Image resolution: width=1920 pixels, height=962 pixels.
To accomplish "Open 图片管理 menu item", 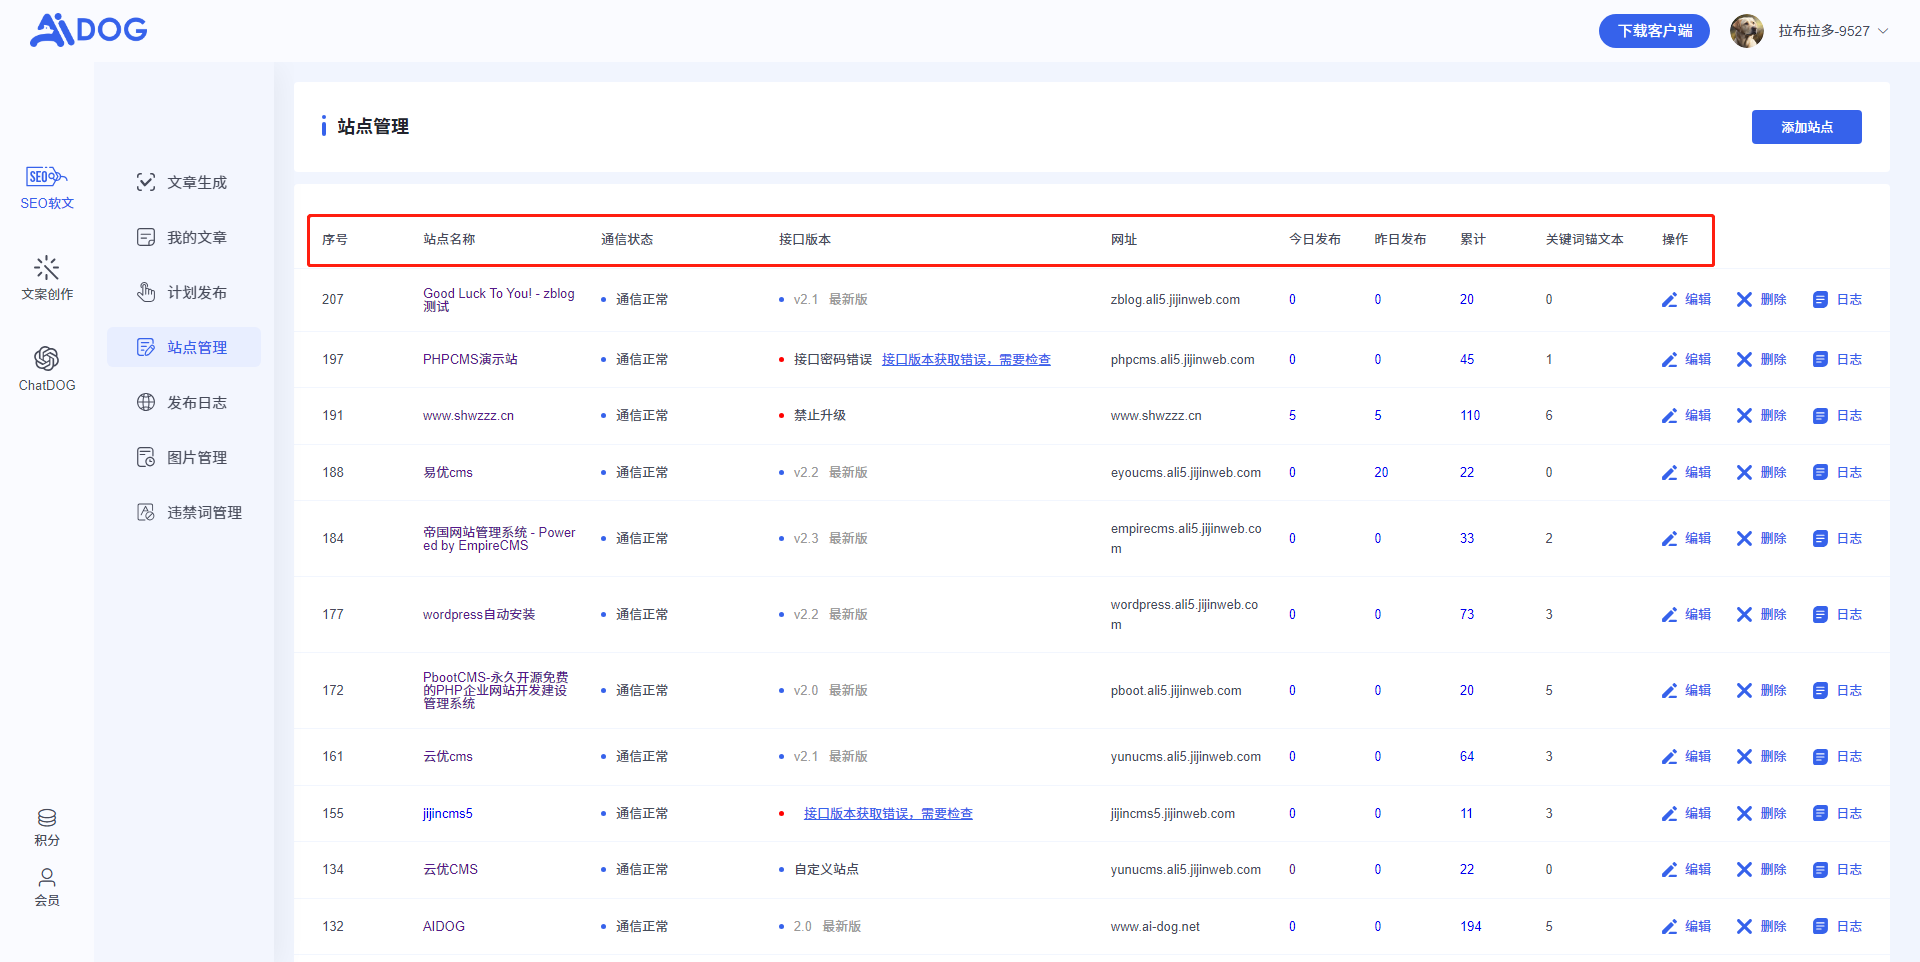I will pos(184,457).
